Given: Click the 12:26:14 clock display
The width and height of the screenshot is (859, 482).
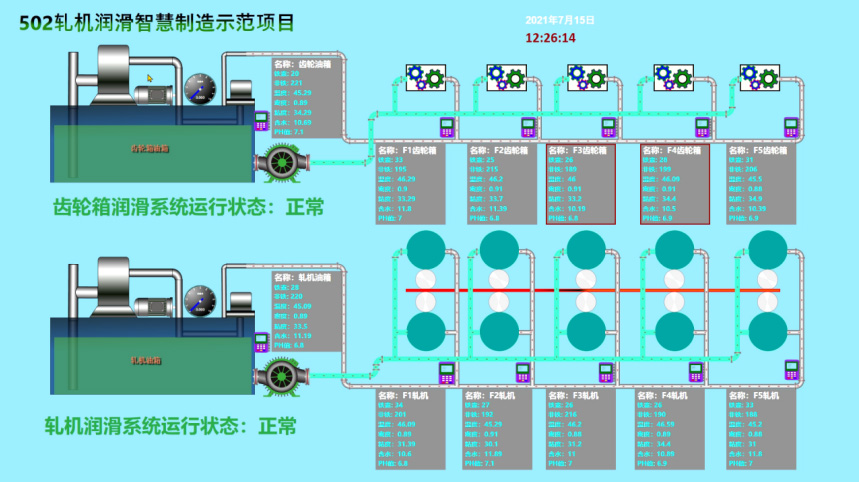Looking at the screenshot, I should click(551, 38).
